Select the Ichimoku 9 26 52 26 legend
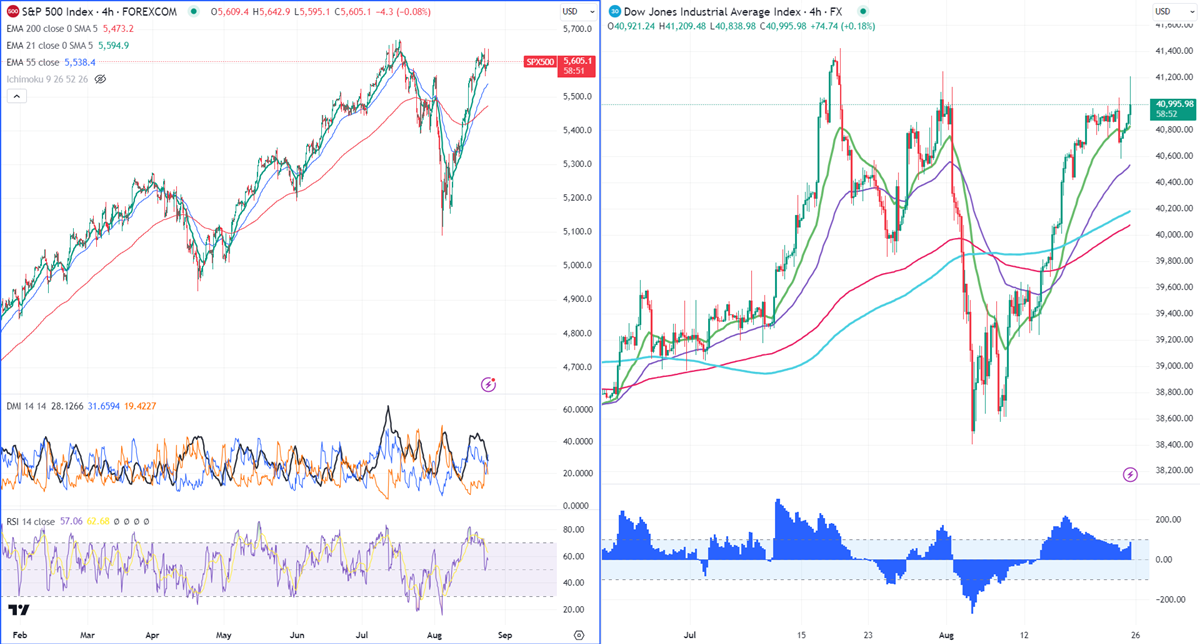Viewport: 1200px width, 644px height. coord(46,78)
